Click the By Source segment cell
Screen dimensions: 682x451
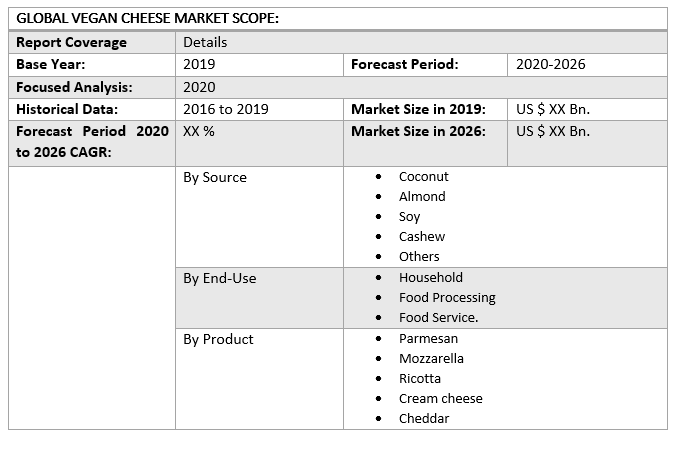click(x=215, y=178)
